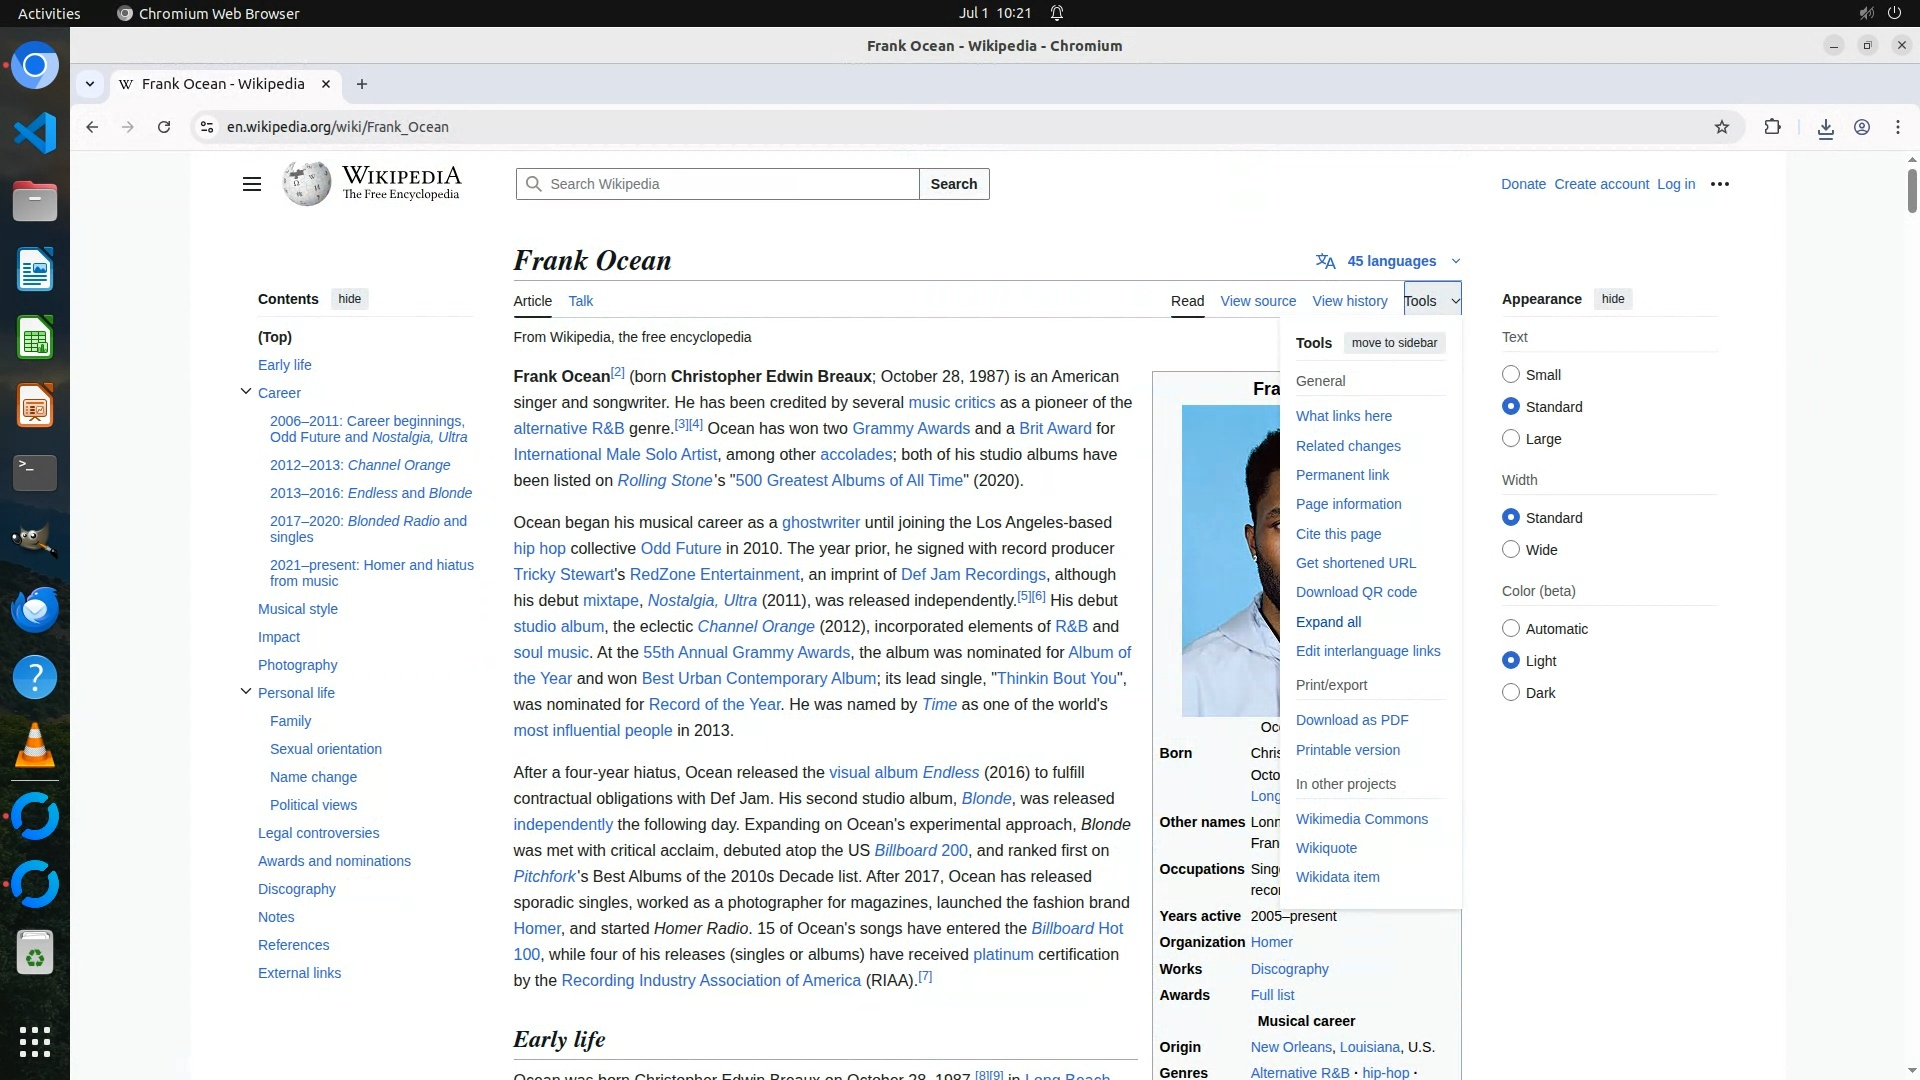Click the page vertical scrollbar thumb
This screenshot has width=1920, height=1080.
(1911, 190)
